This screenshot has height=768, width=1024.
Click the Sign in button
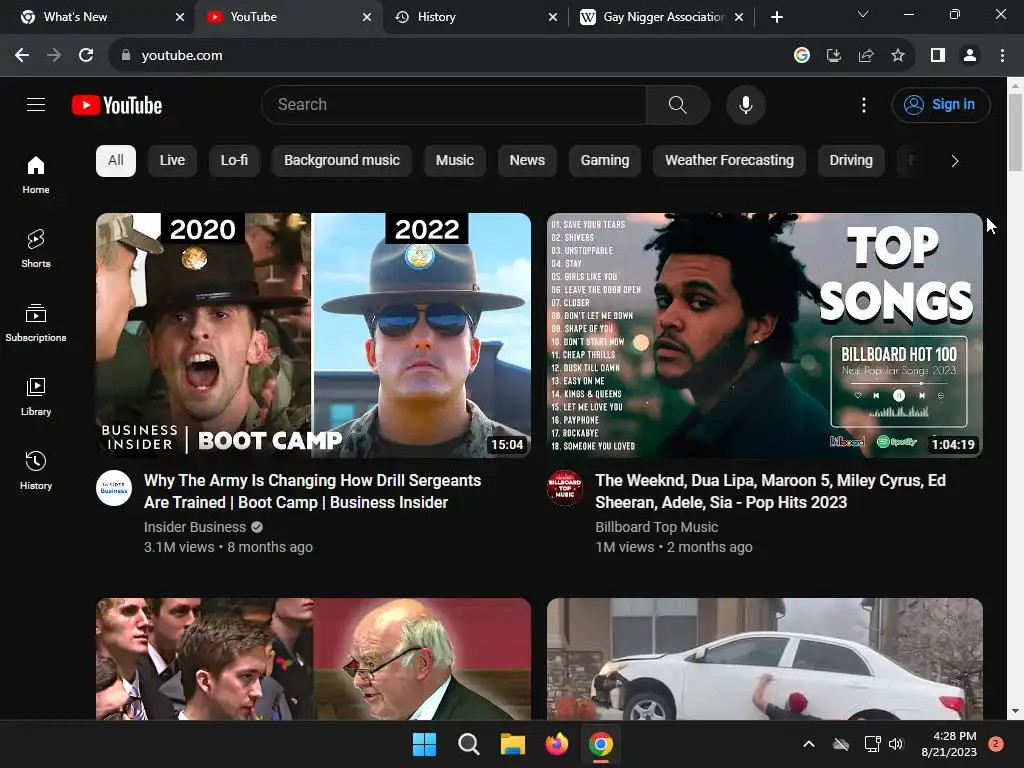click(x=941, y=104)
